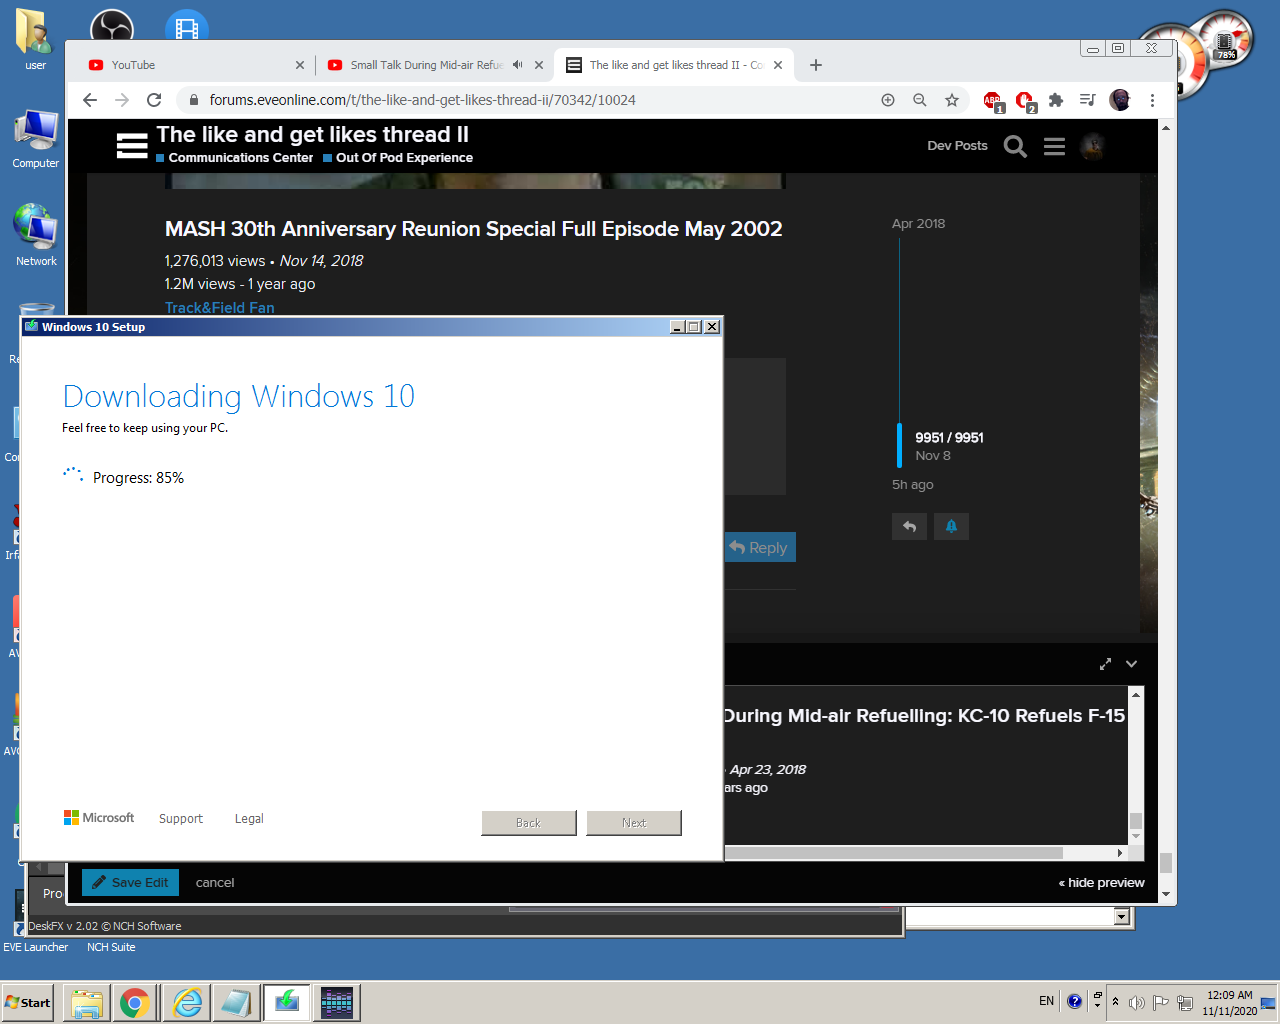The height and width of the screenshot is (1024, 1280).
Task: Go back in Chrome browser
Action: [90, 100]
